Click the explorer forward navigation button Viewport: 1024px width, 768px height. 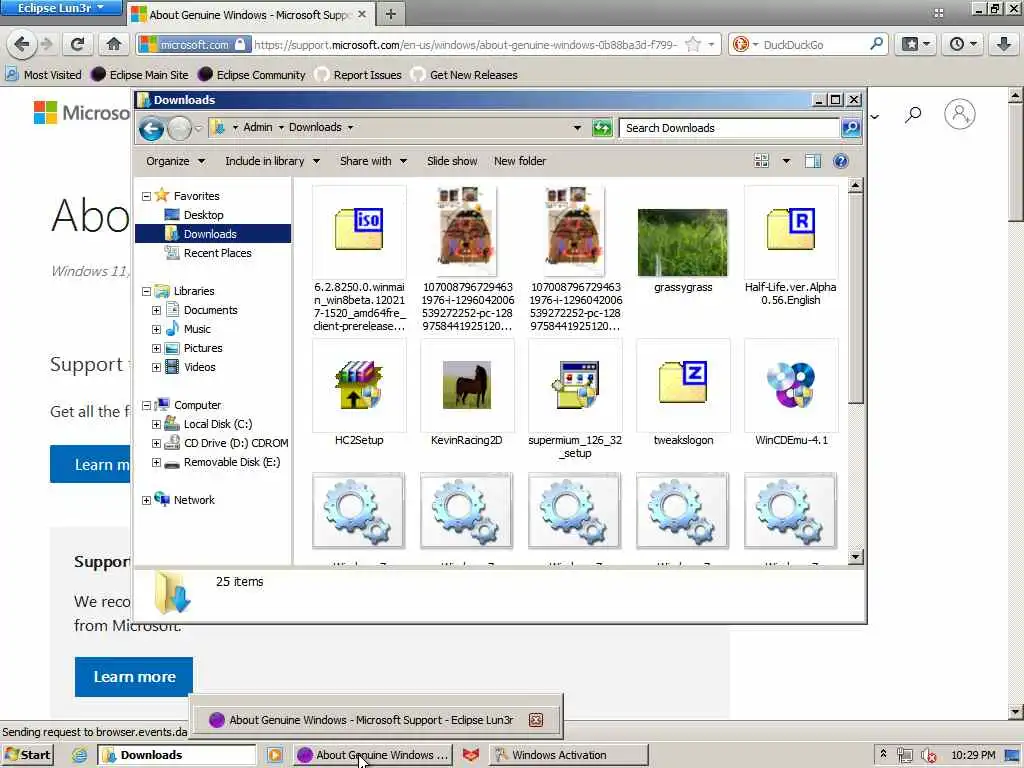(180, 128)
